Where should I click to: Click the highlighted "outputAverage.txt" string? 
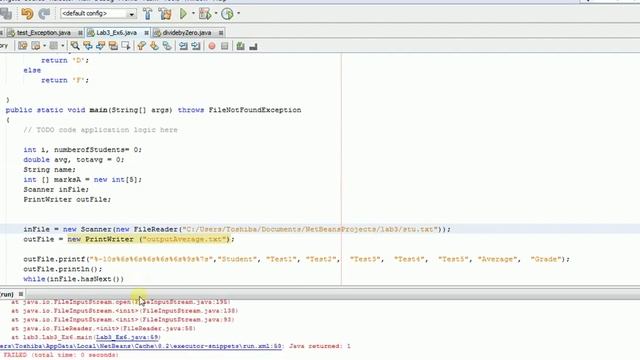coord(185,239)
